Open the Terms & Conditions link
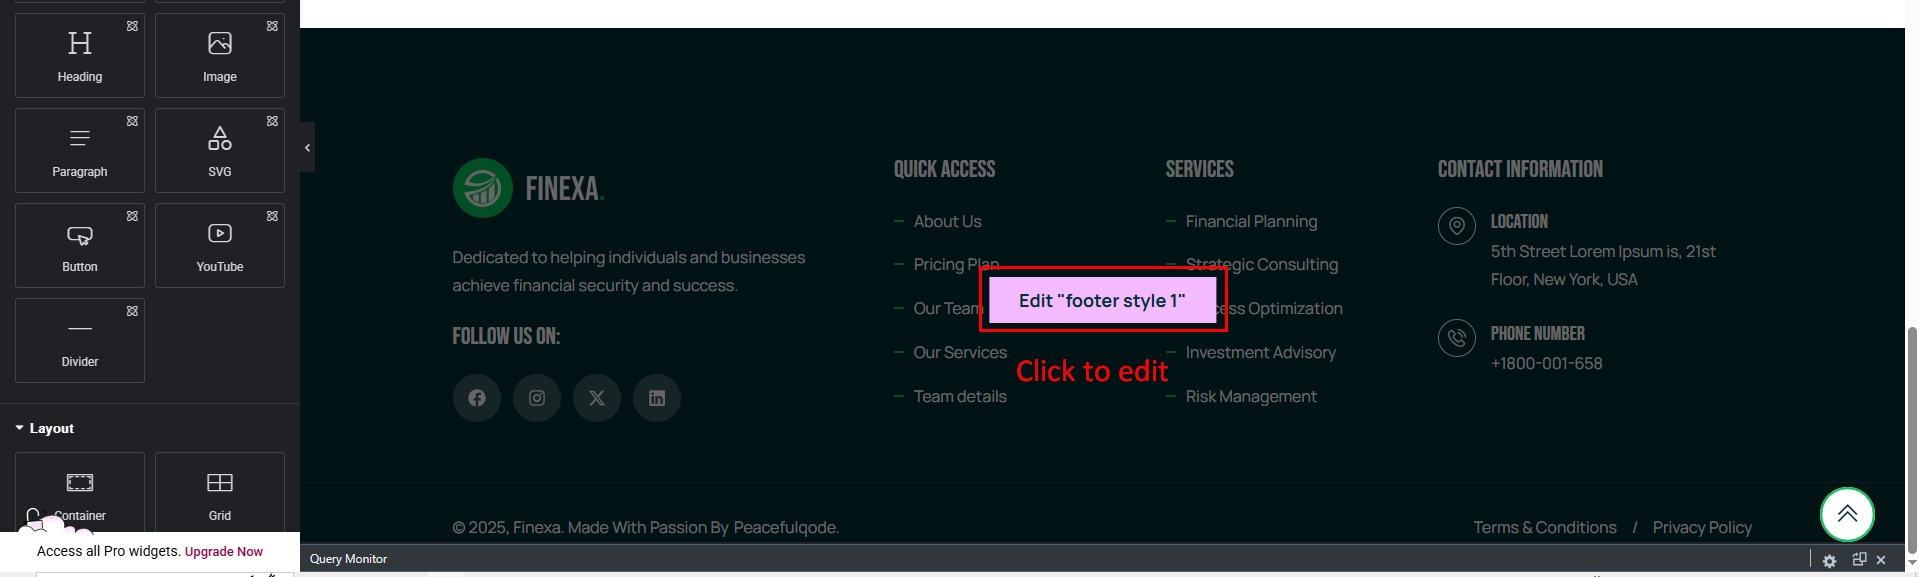Screen dimensions: 1919x577 (x=1544, y=527)
